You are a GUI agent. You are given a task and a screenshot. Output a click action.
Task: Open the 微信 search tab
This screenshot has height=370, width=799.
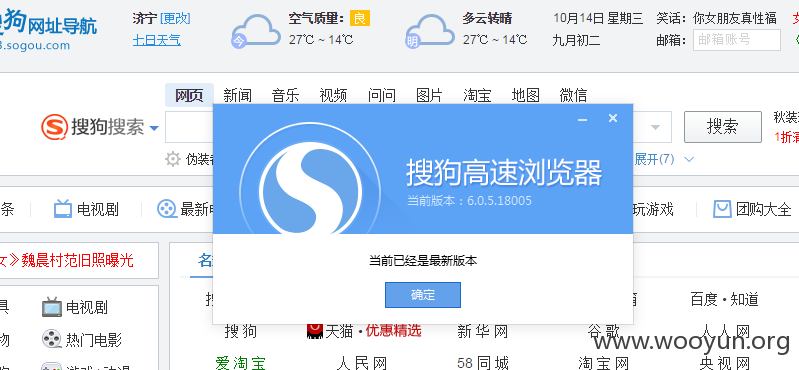click(573, 95)
